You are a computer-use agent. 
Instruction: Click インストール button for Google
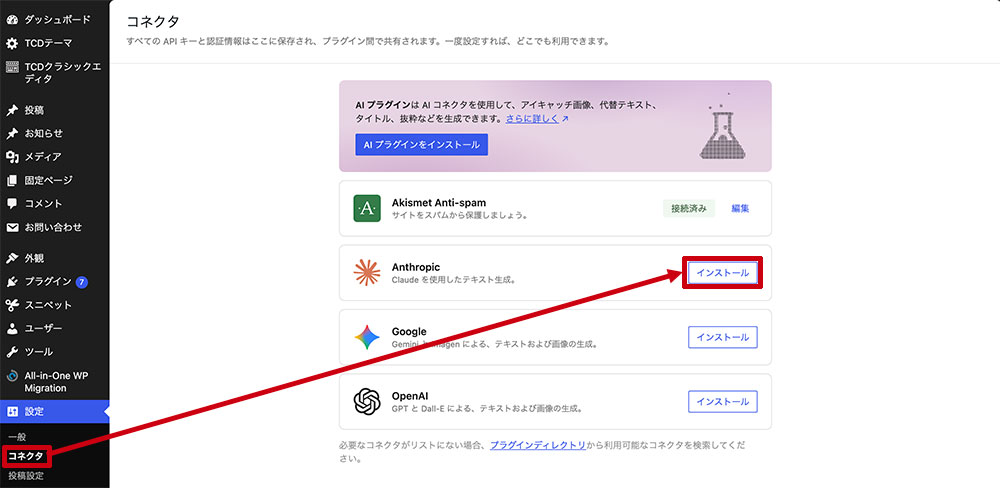[723, 337]
